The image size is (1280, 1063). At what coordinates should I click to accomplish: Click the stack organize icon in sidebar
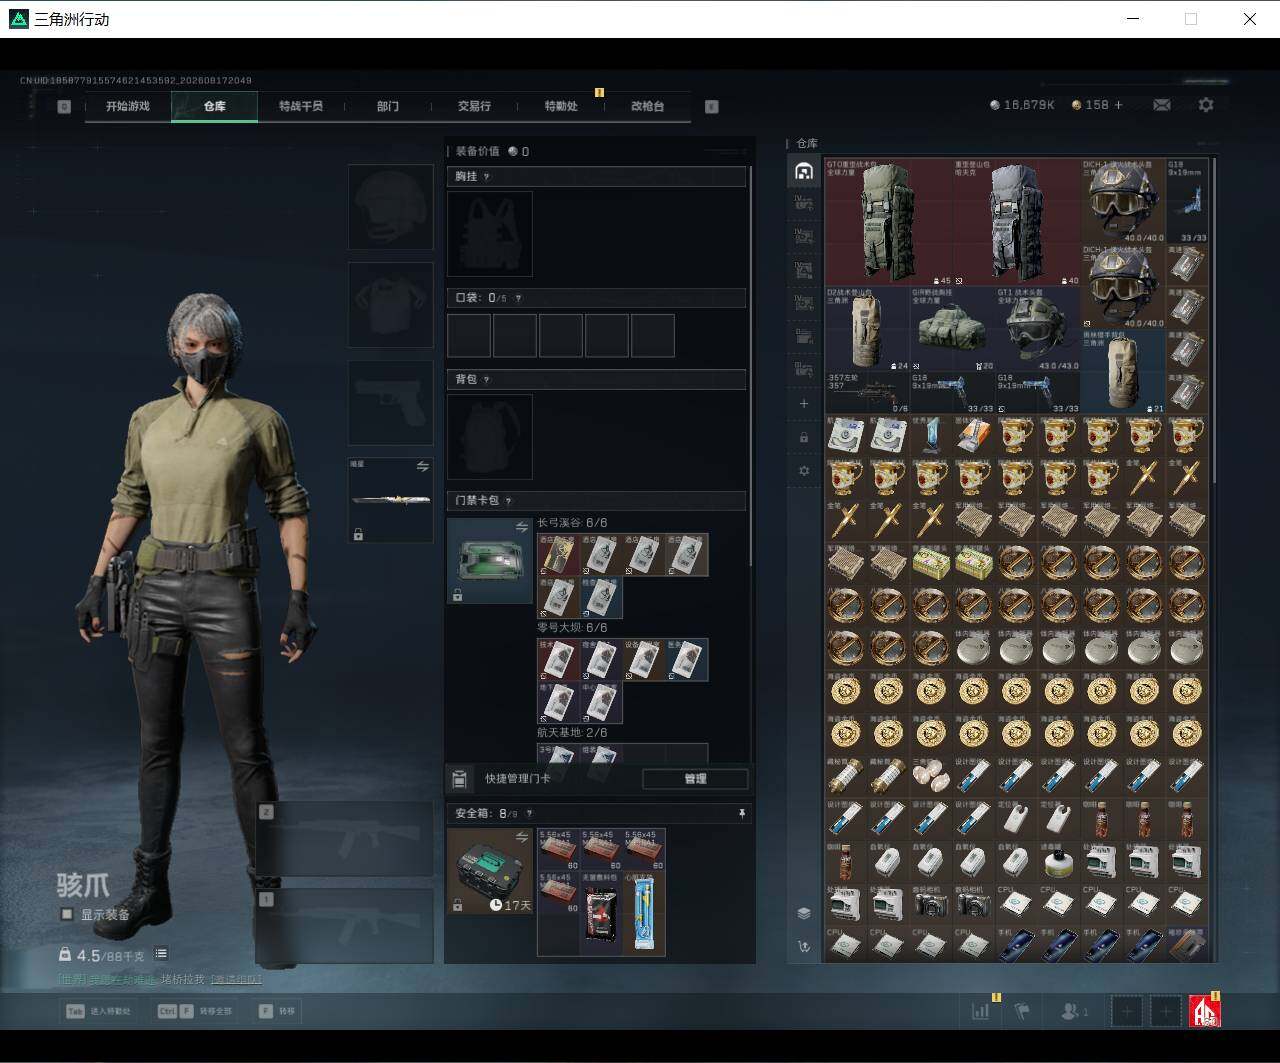pos(804,913)
